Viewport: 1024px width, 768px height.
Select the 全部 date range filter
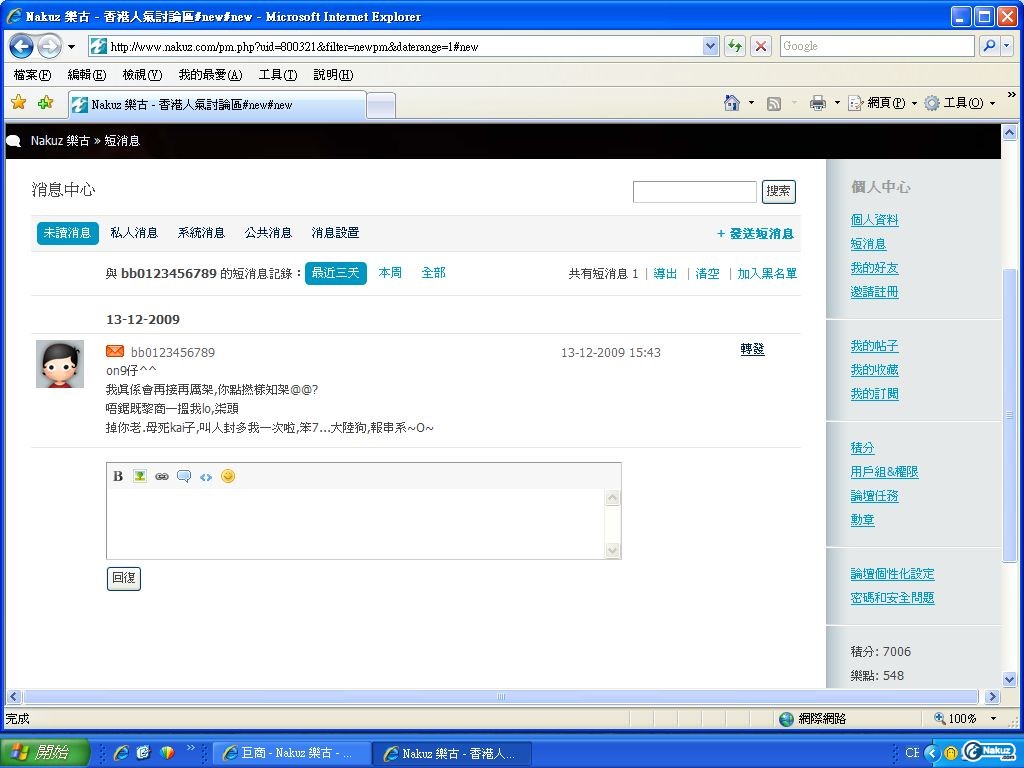click(x=433, y=273)
